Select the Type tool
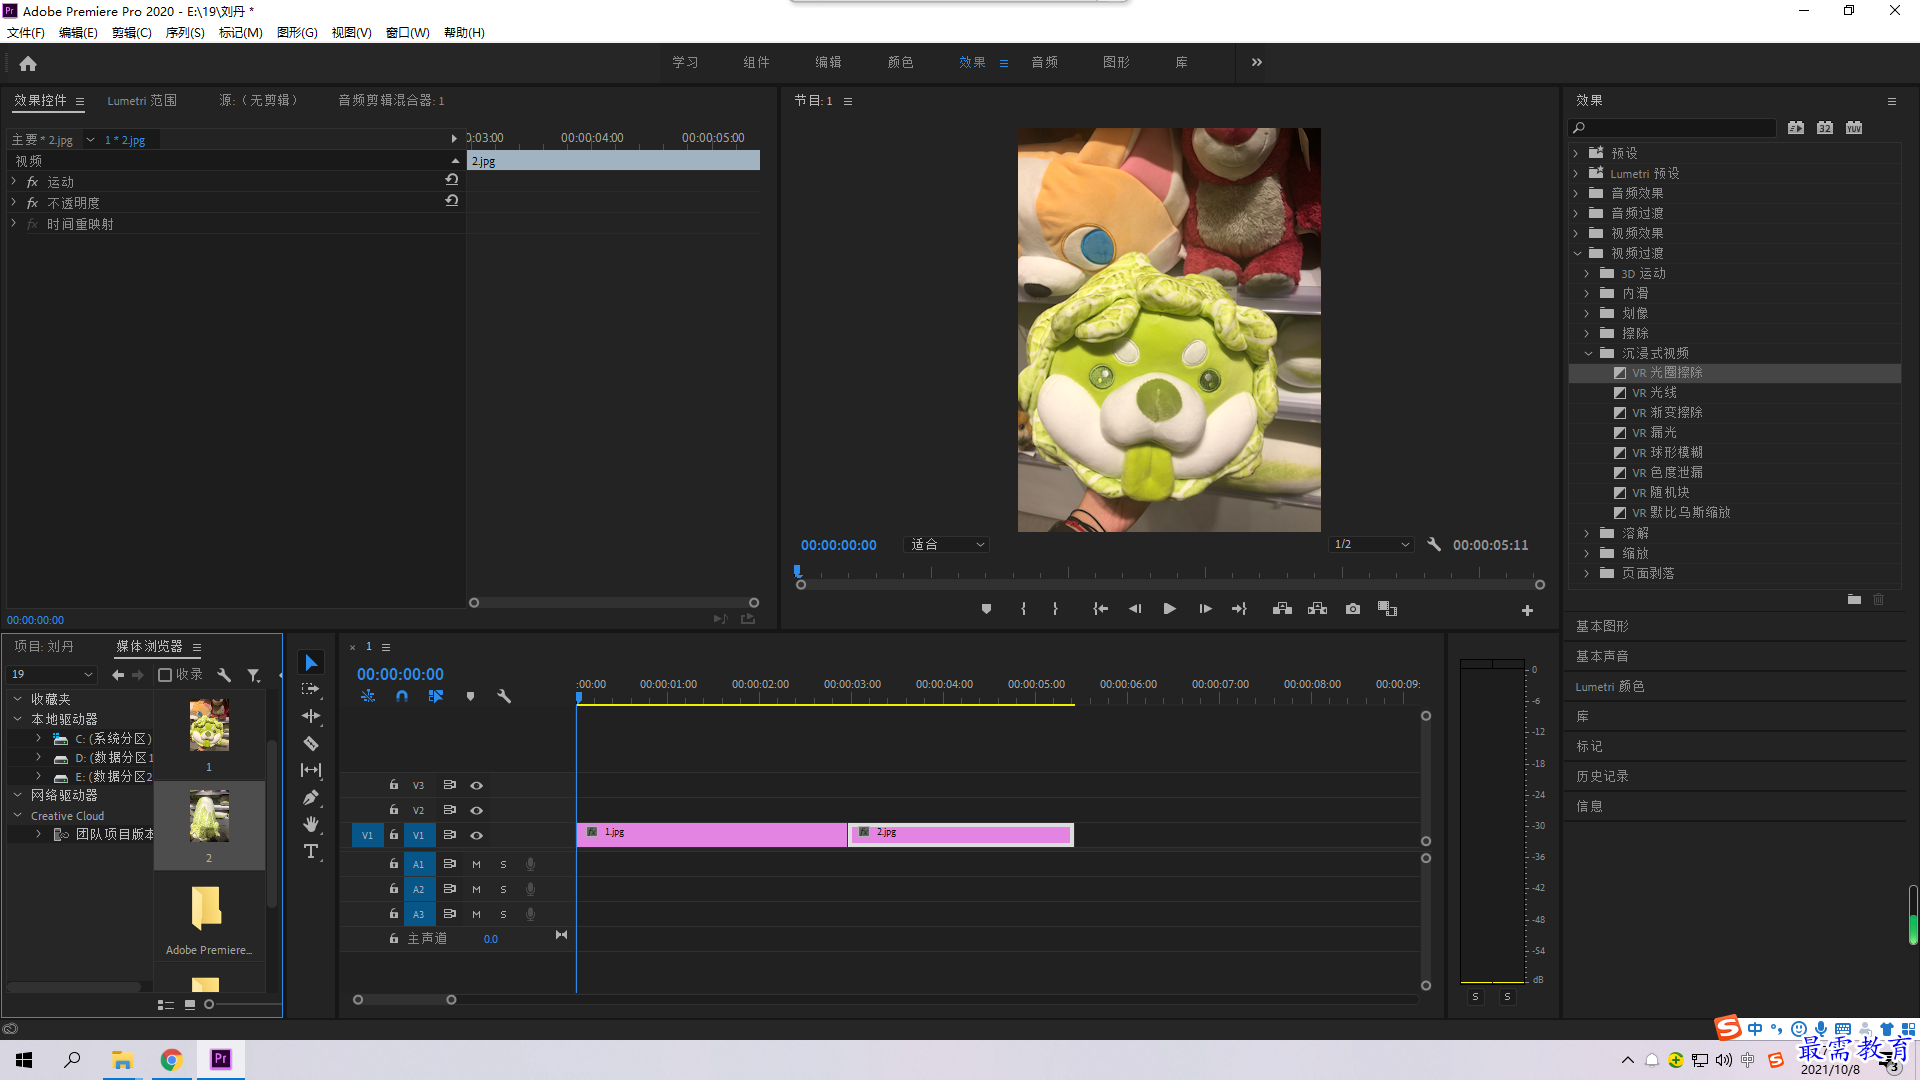The width and height of the screenshot is (1920, 1080). 311,851
